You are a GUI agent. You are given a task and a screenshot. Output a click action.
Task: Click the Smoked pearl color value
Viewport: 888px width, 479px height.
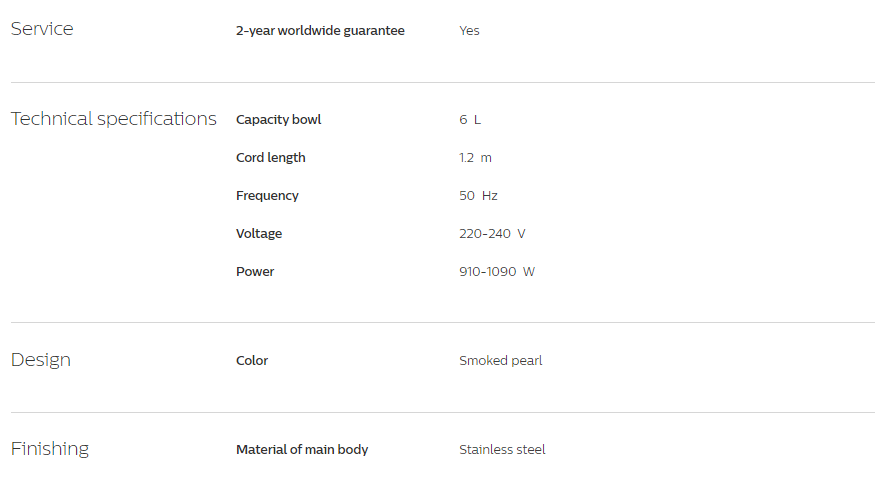click(501, 361)
